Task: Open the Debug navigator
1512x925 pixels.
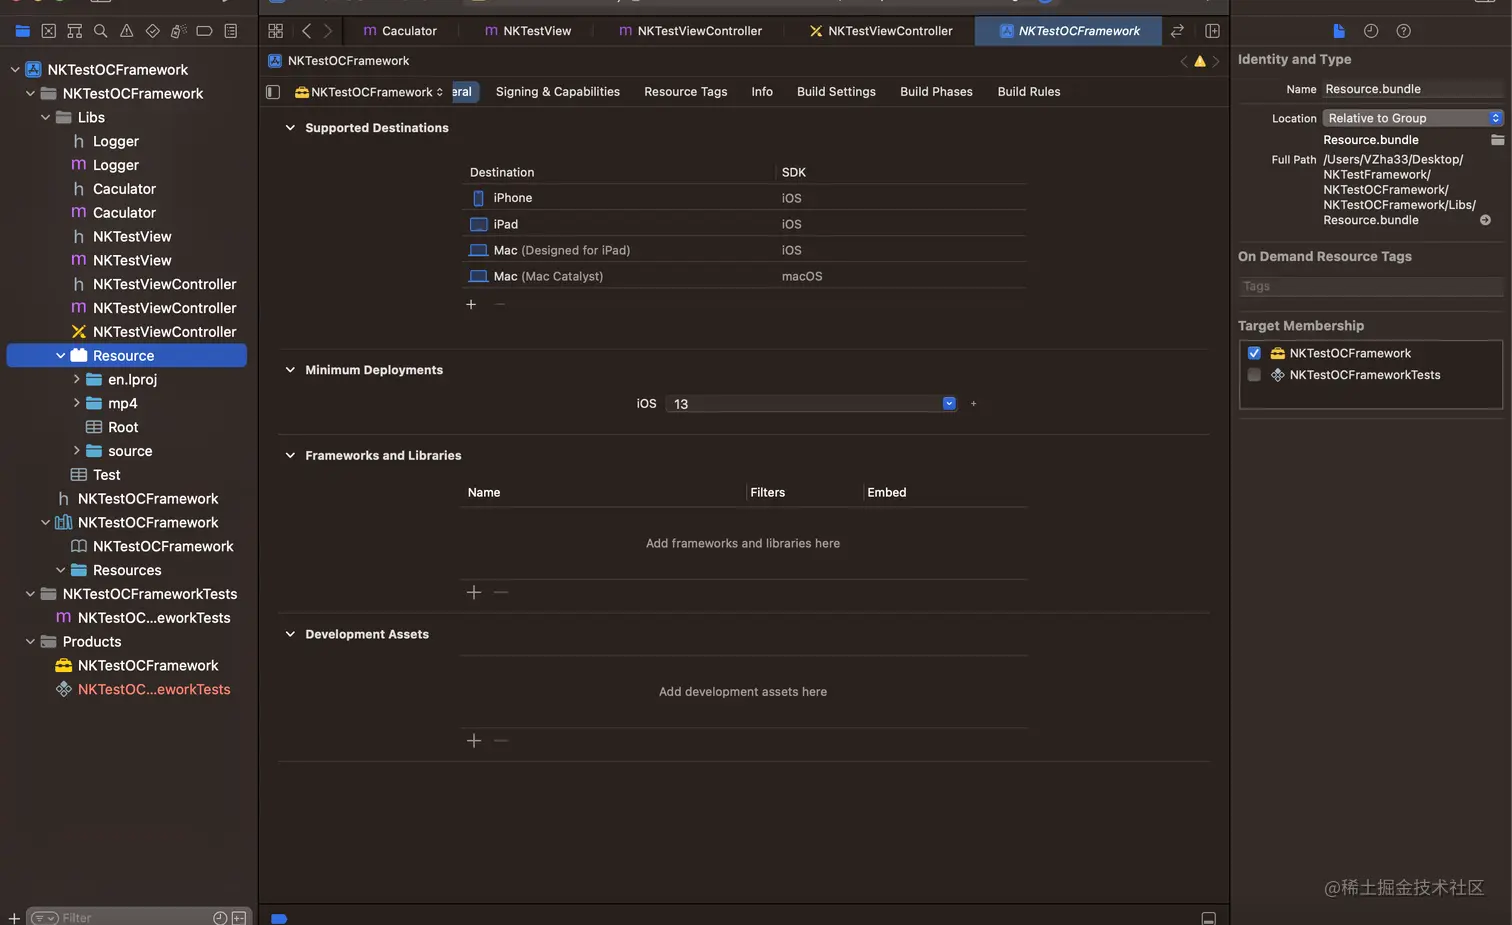Action: click(178, 31)
